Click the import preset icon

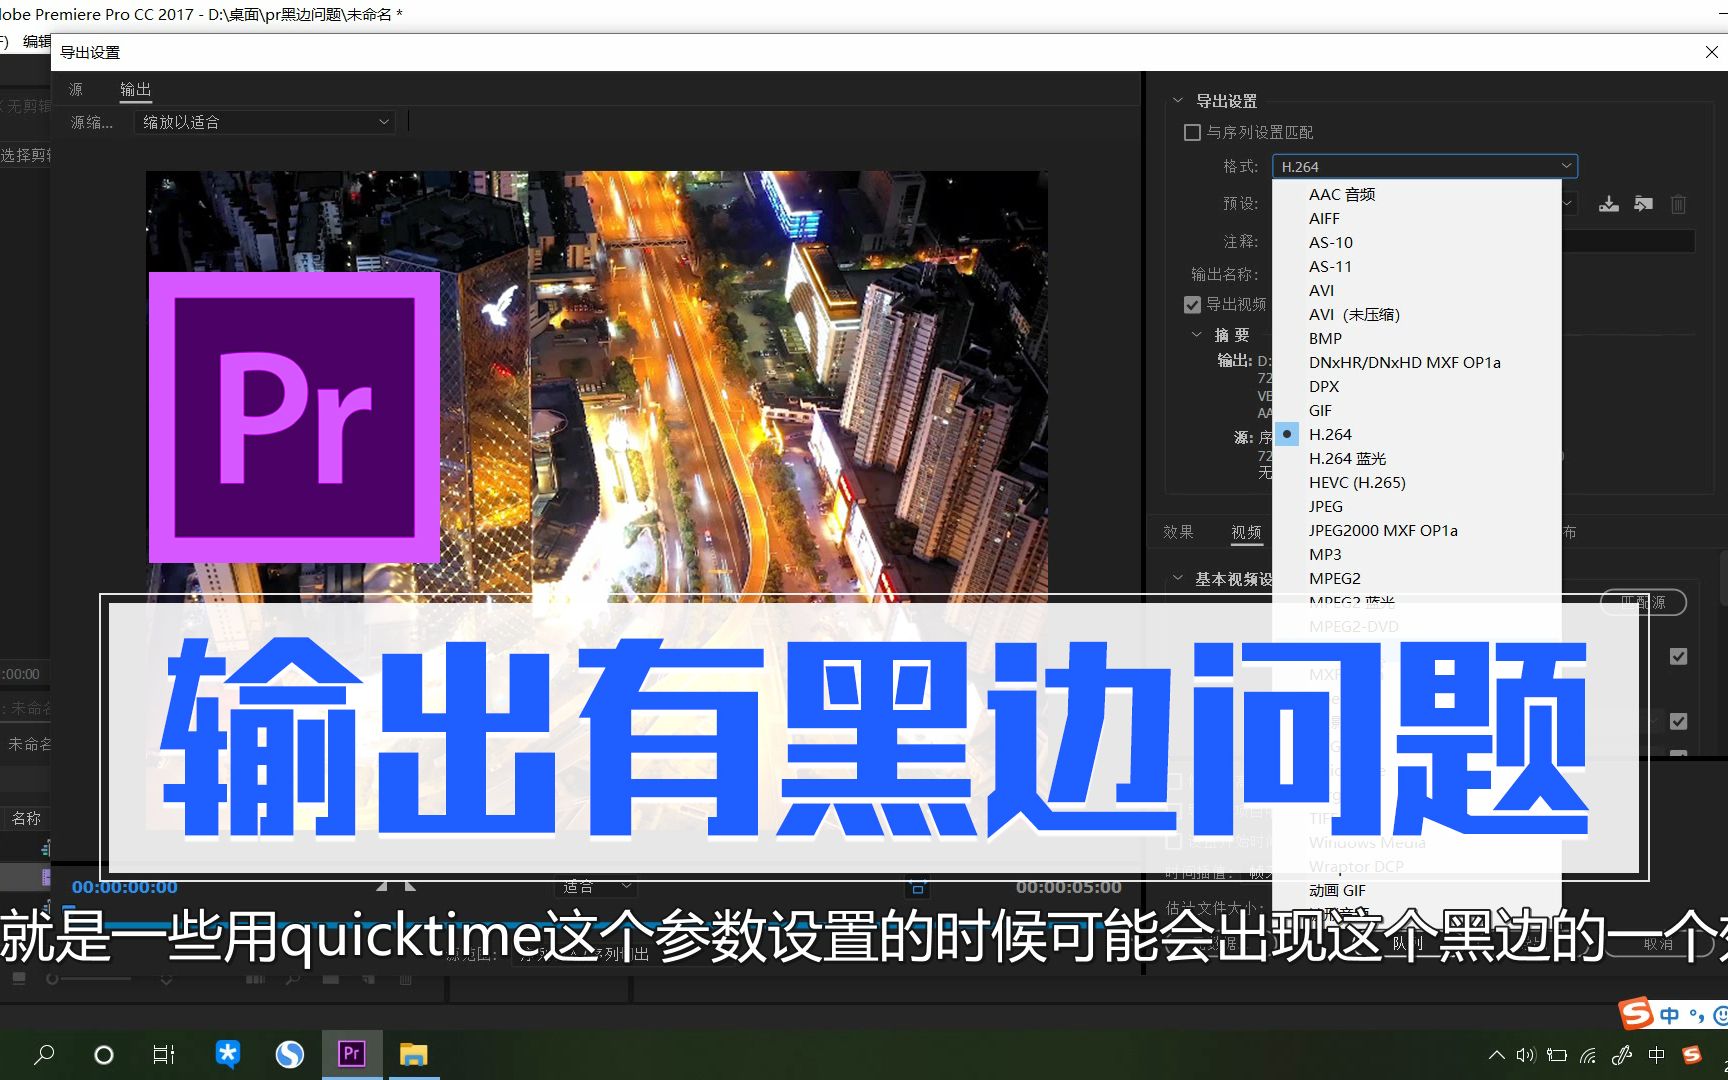[x=1644, y=204]
